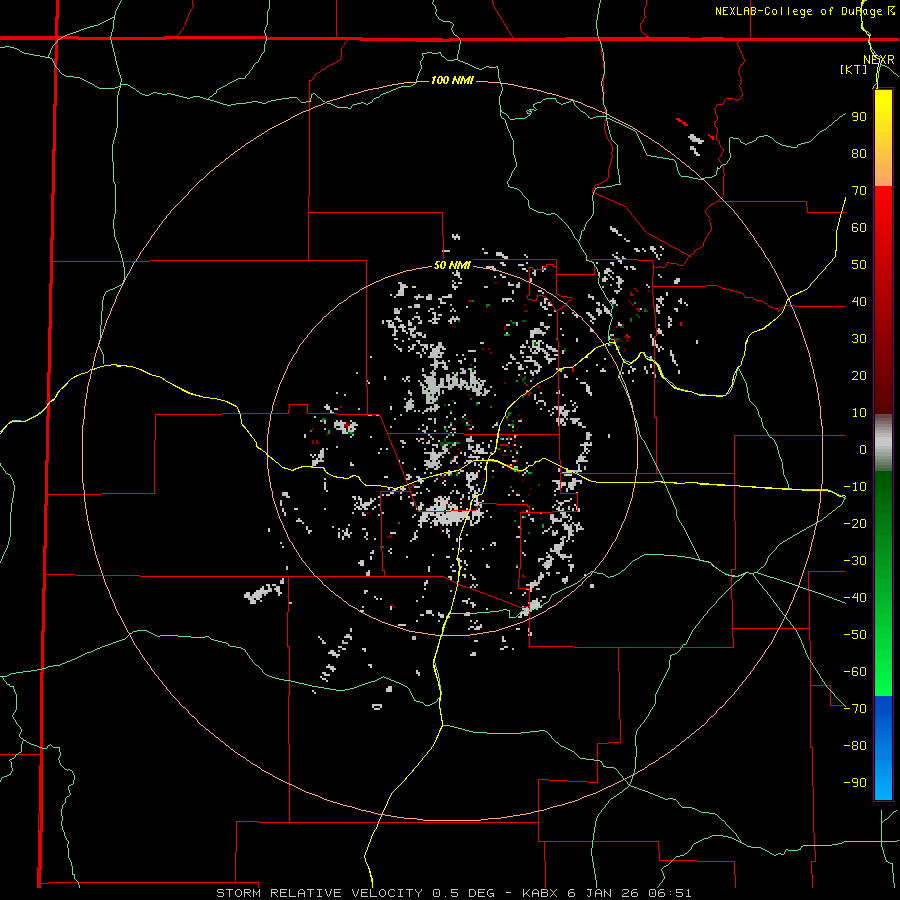This screenshot has width=900, height=900.
Task: Click the [KT] units label
Action: pyautogui.click(x=854, y=69)
